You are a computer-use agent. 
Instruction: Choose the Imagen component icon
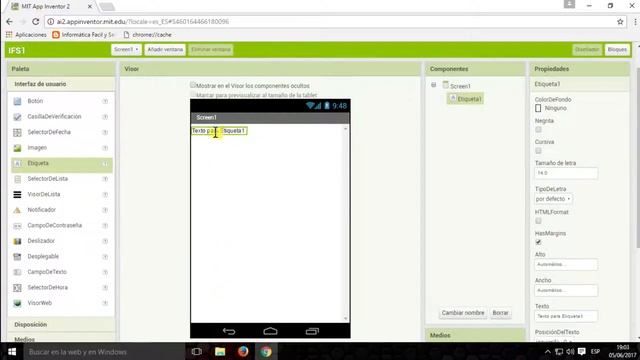(17, 148)
